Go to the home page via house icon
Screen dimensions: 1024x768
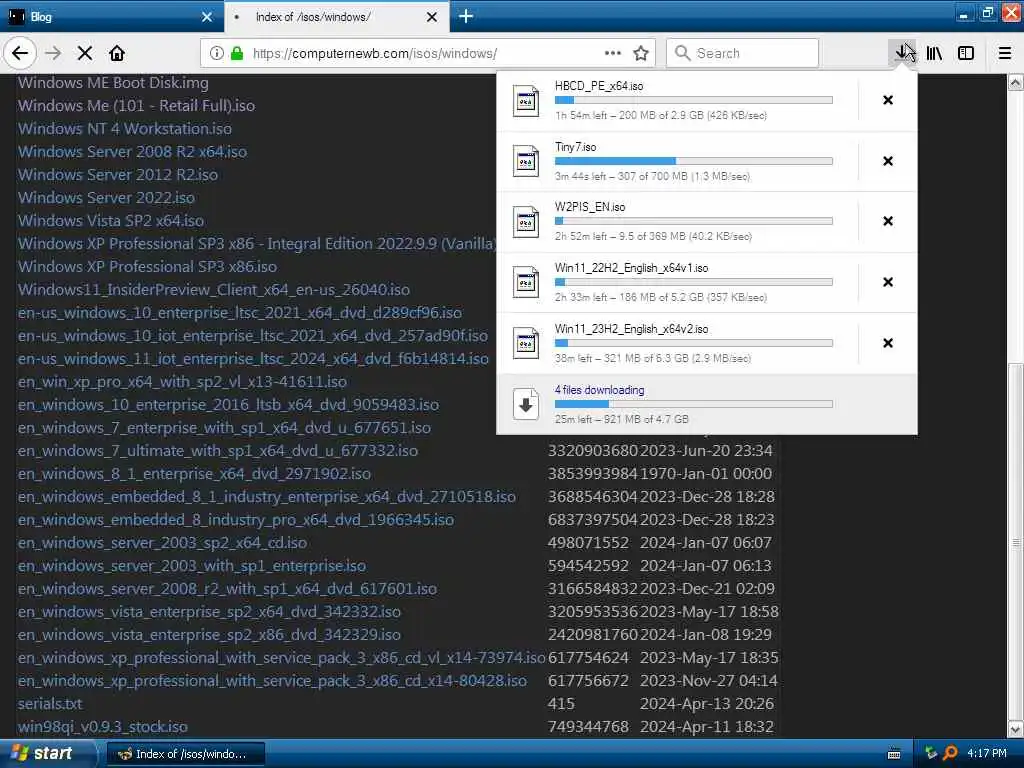point(117,54)
